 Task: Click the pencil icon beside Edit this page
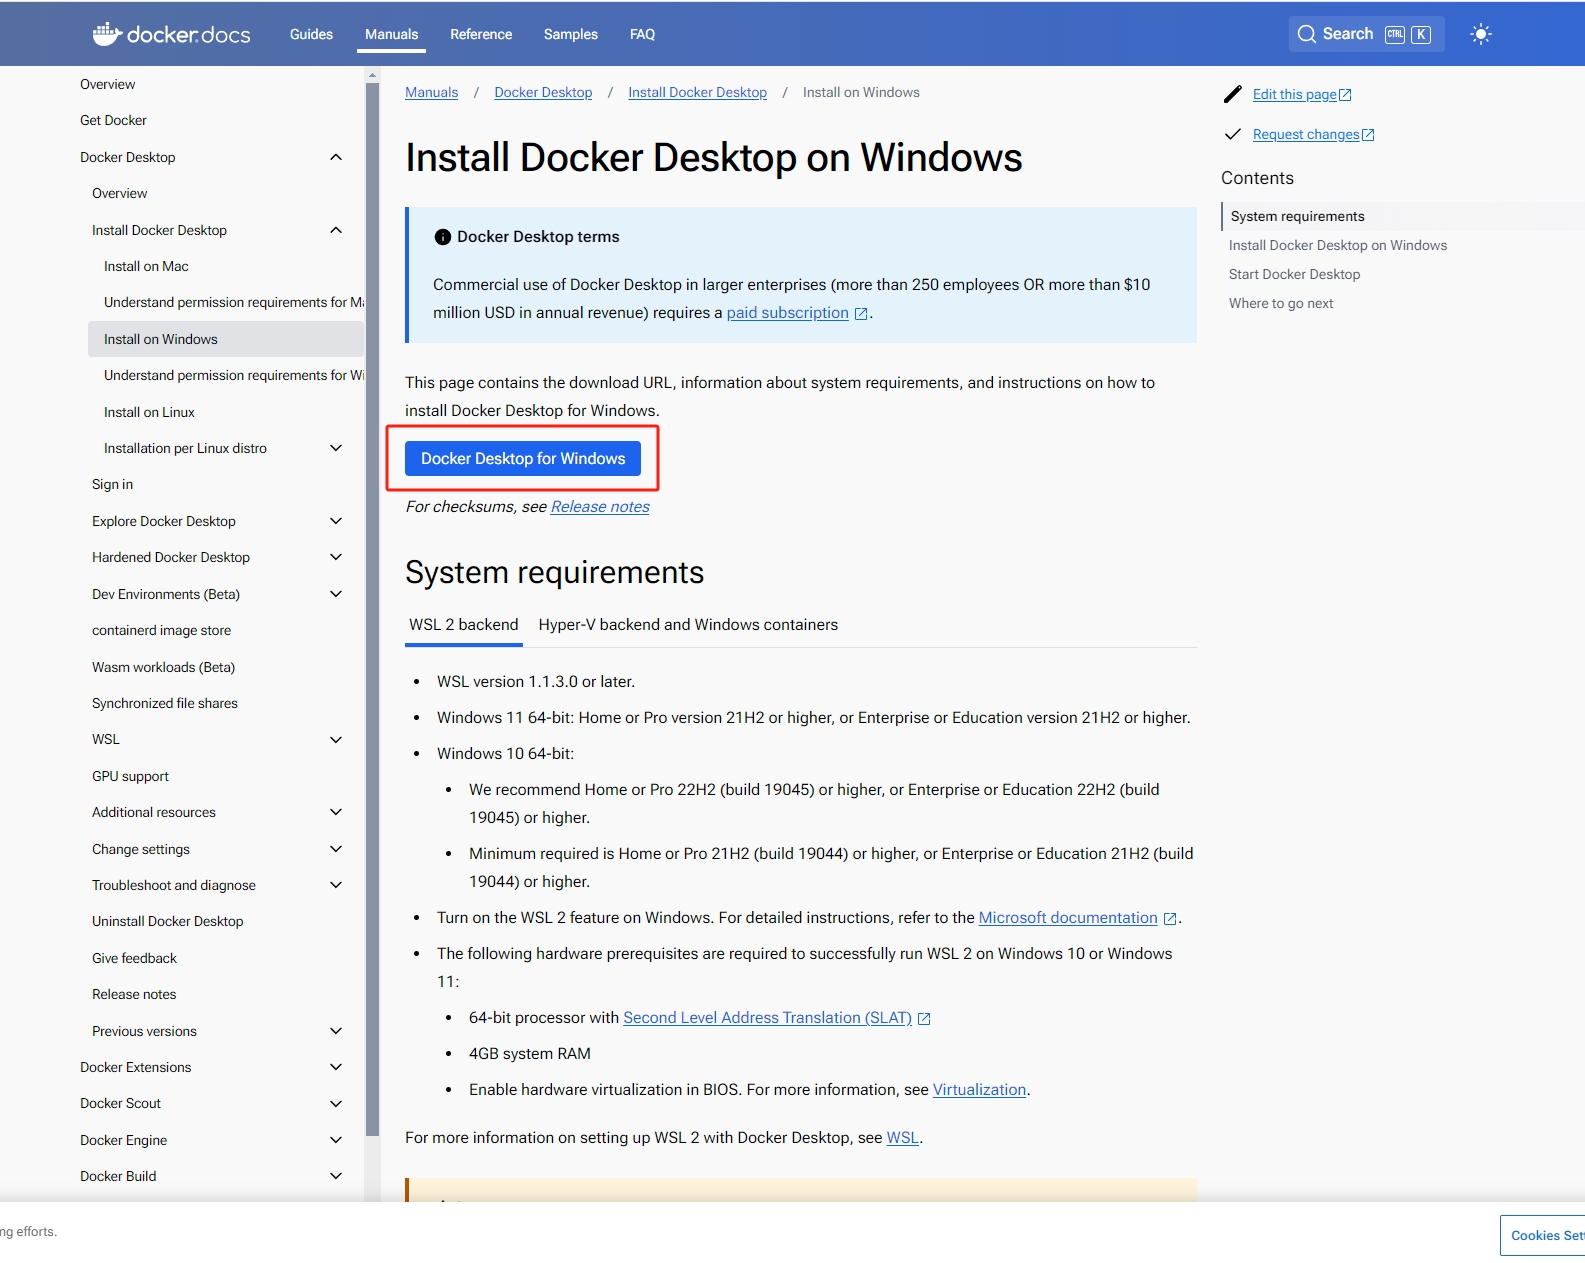(x=1233, y=94)
